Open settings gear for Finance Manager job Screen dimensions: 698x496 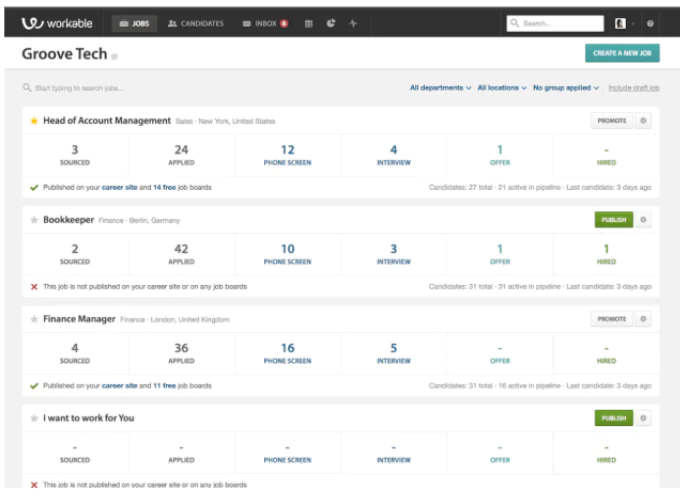pos(643,319)
